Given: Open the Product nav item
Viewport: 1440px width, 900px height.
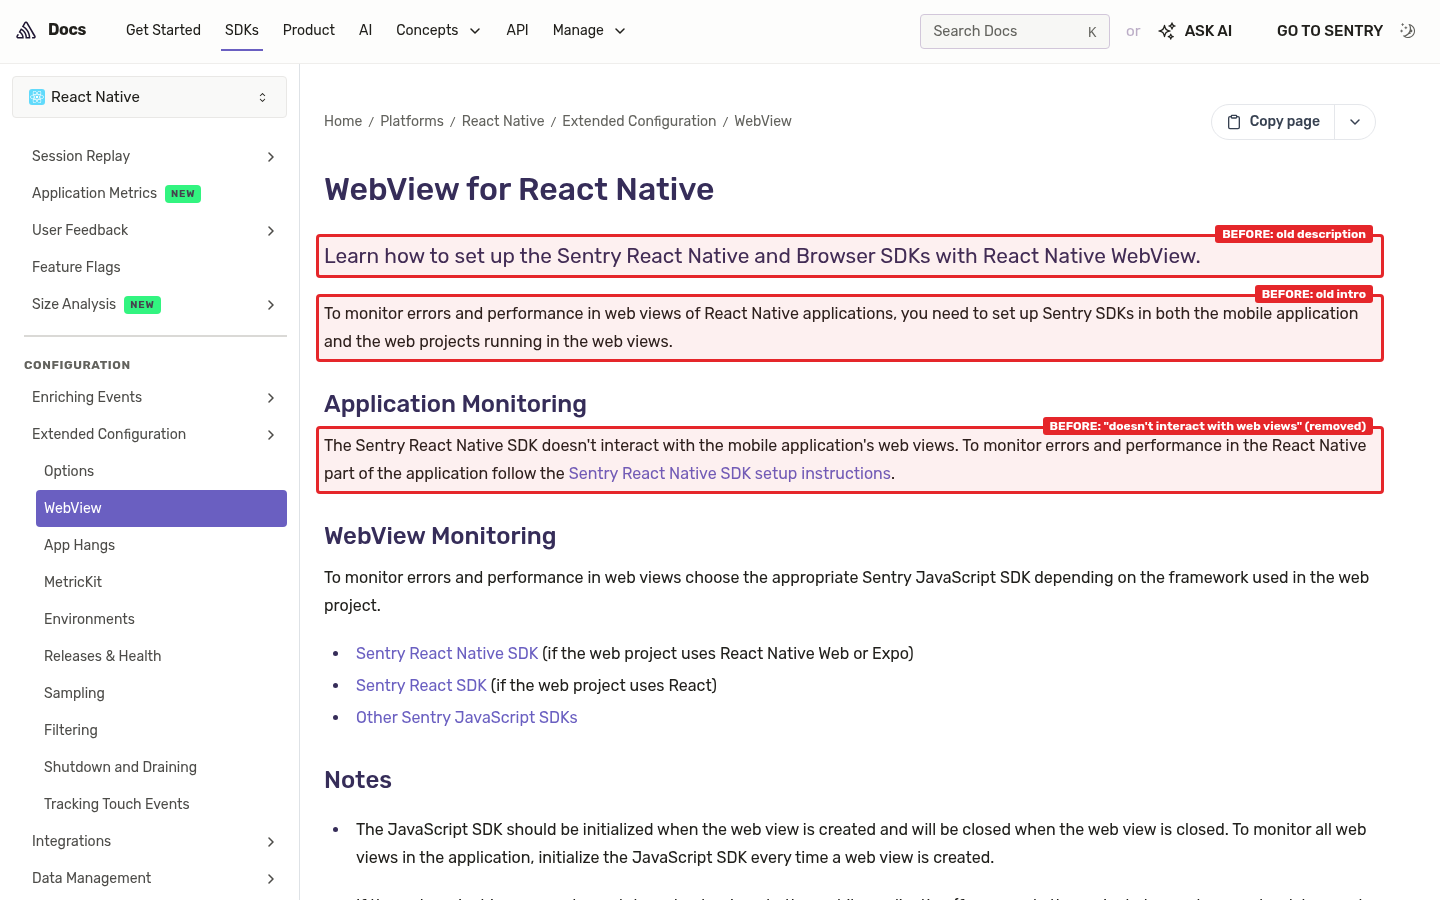Looking at the screenshot, I should [309, 30].
